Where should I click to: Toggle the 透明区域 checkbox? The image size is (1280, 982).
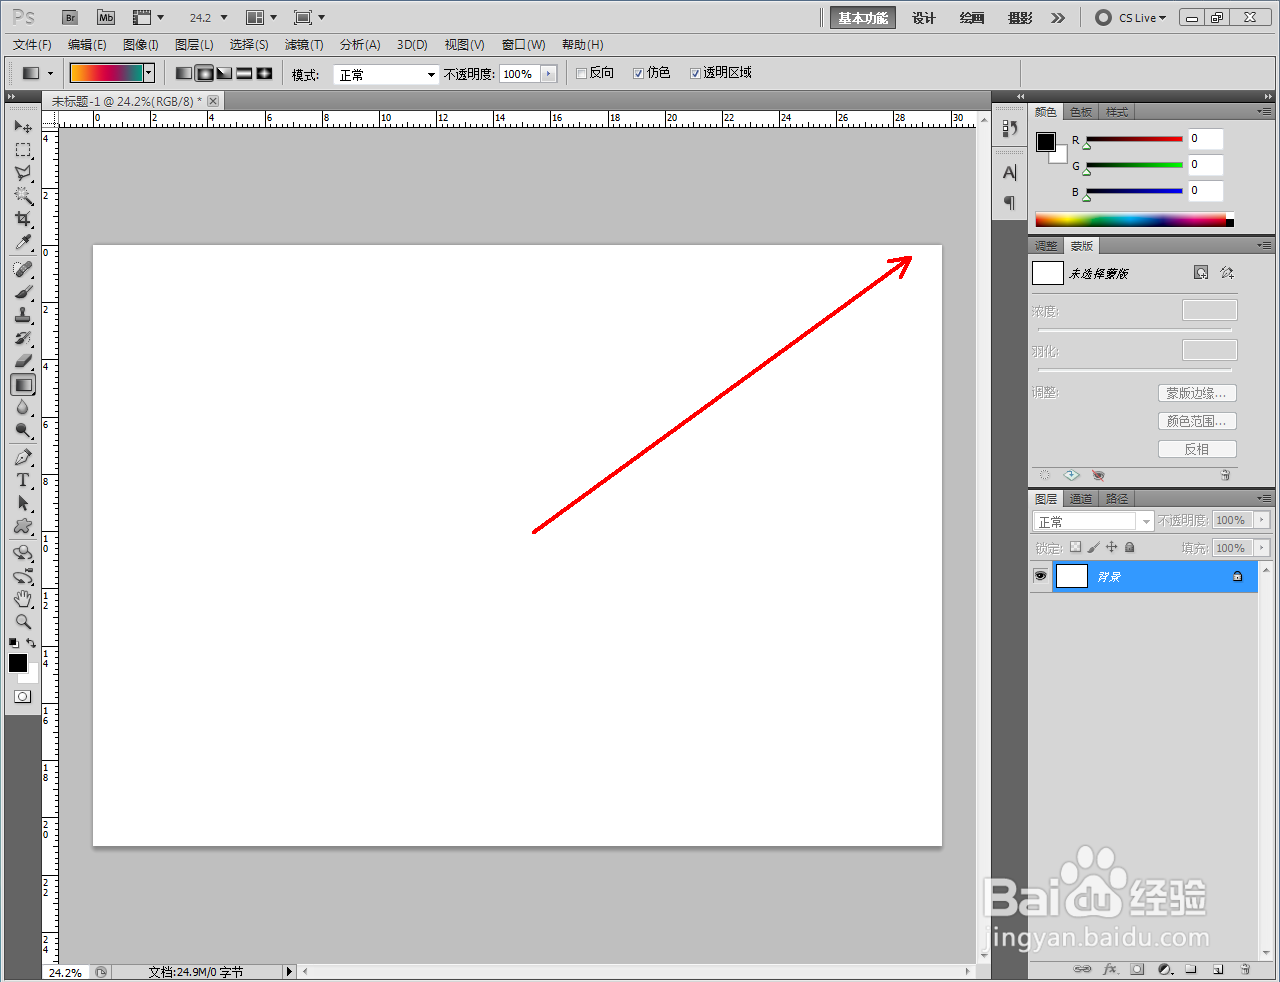pyautogui.click(x=695, y=73)
